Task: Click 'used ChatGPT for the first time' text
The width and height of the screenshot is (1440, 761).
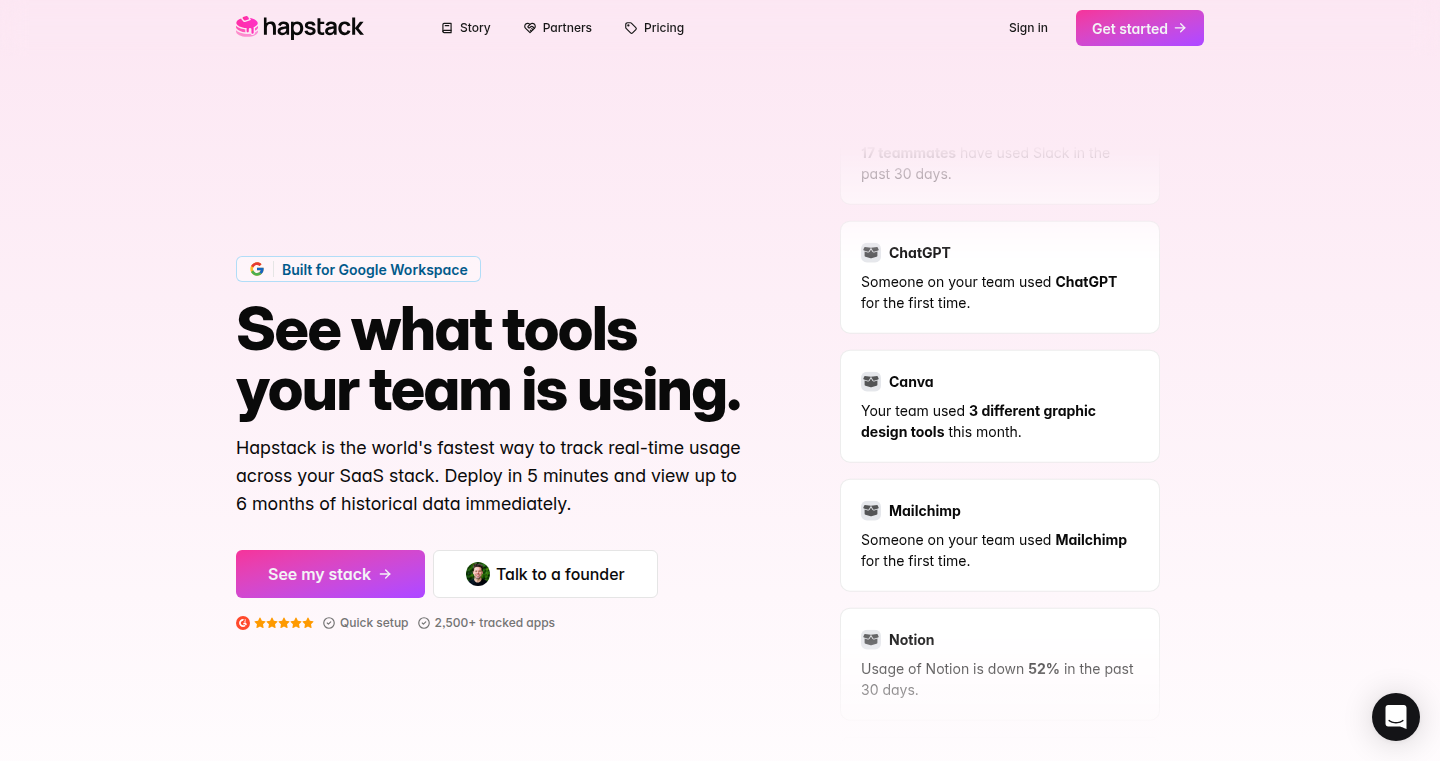Action: [989, 293]
